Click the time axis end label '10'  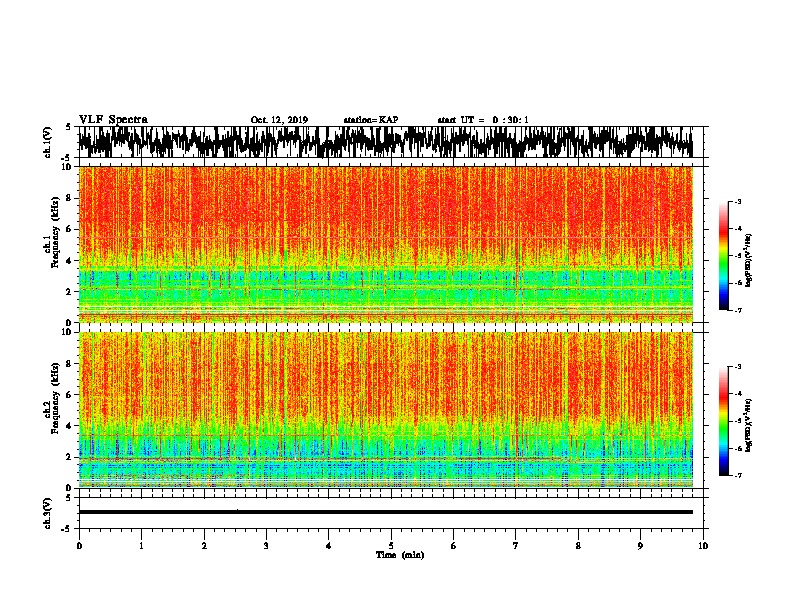[x=703, y=545]
